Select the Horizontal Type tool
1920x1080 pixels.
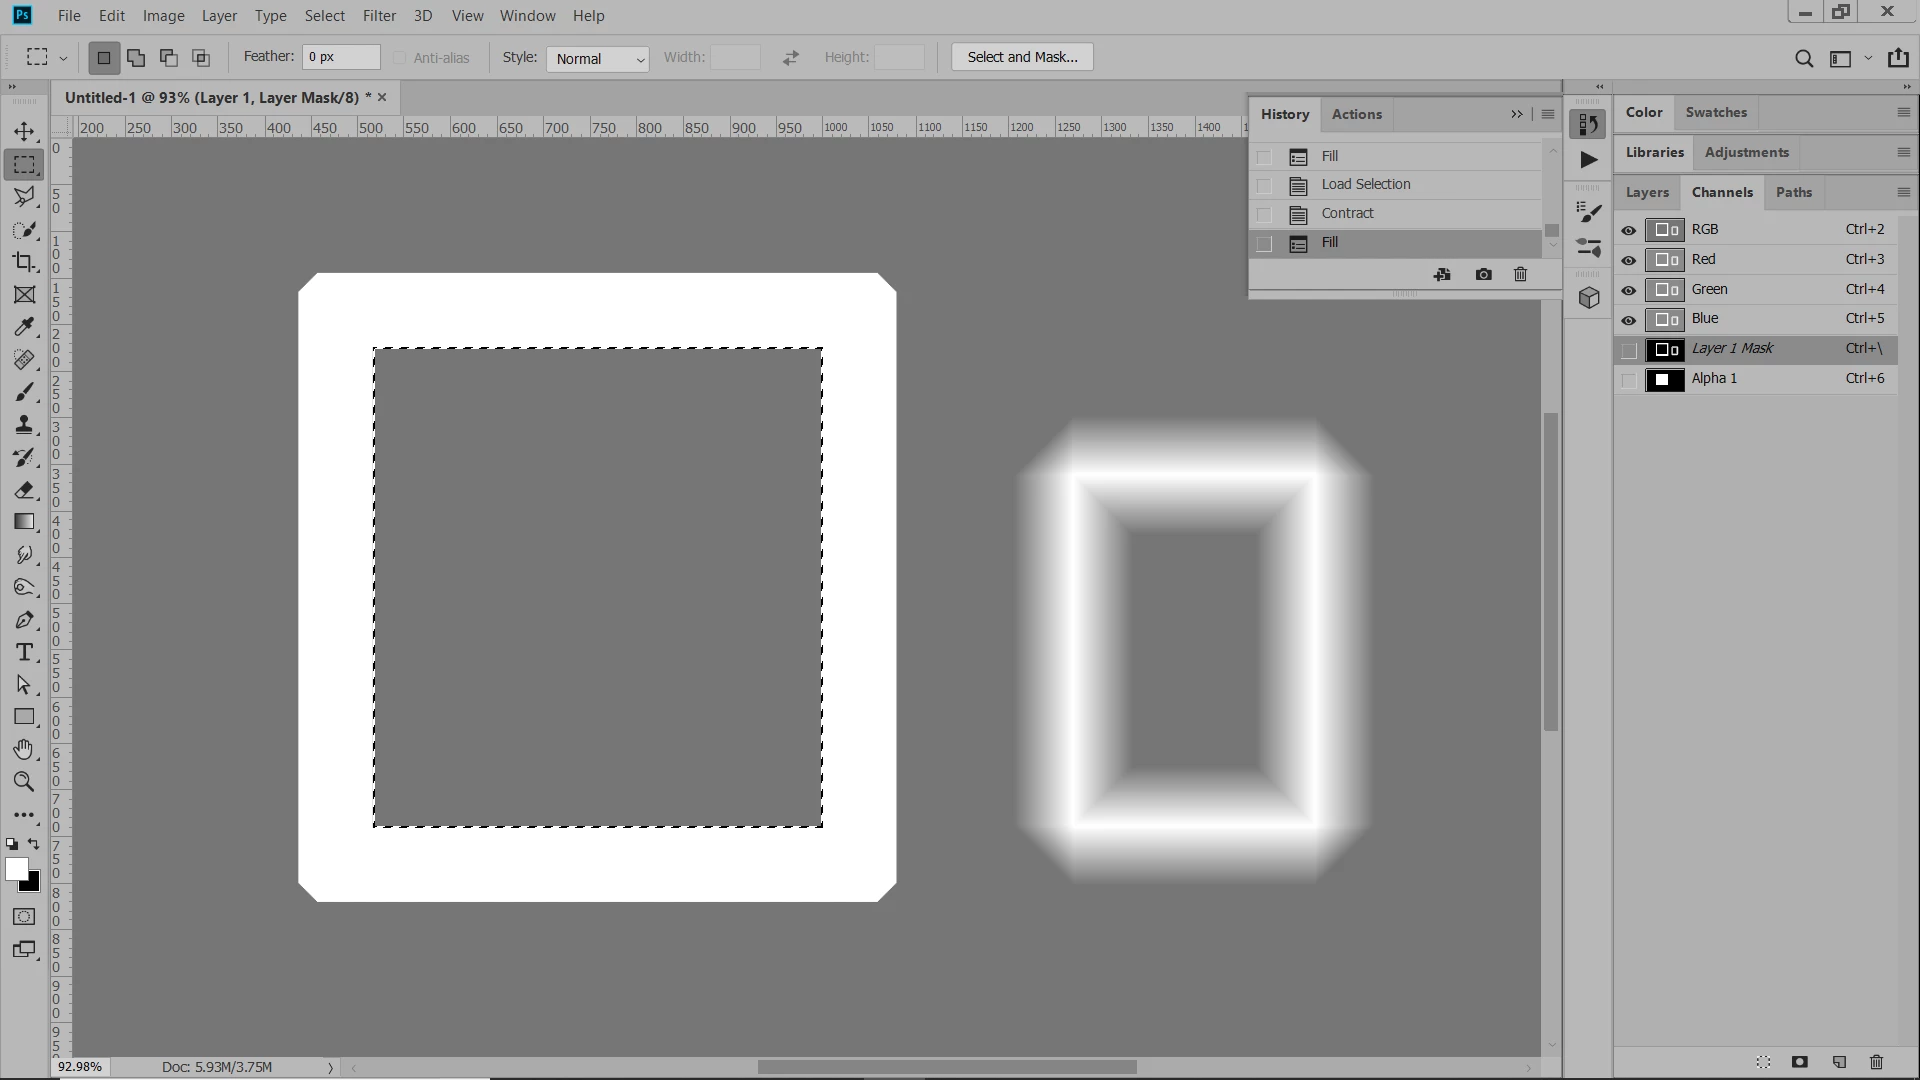click(24, 653)
